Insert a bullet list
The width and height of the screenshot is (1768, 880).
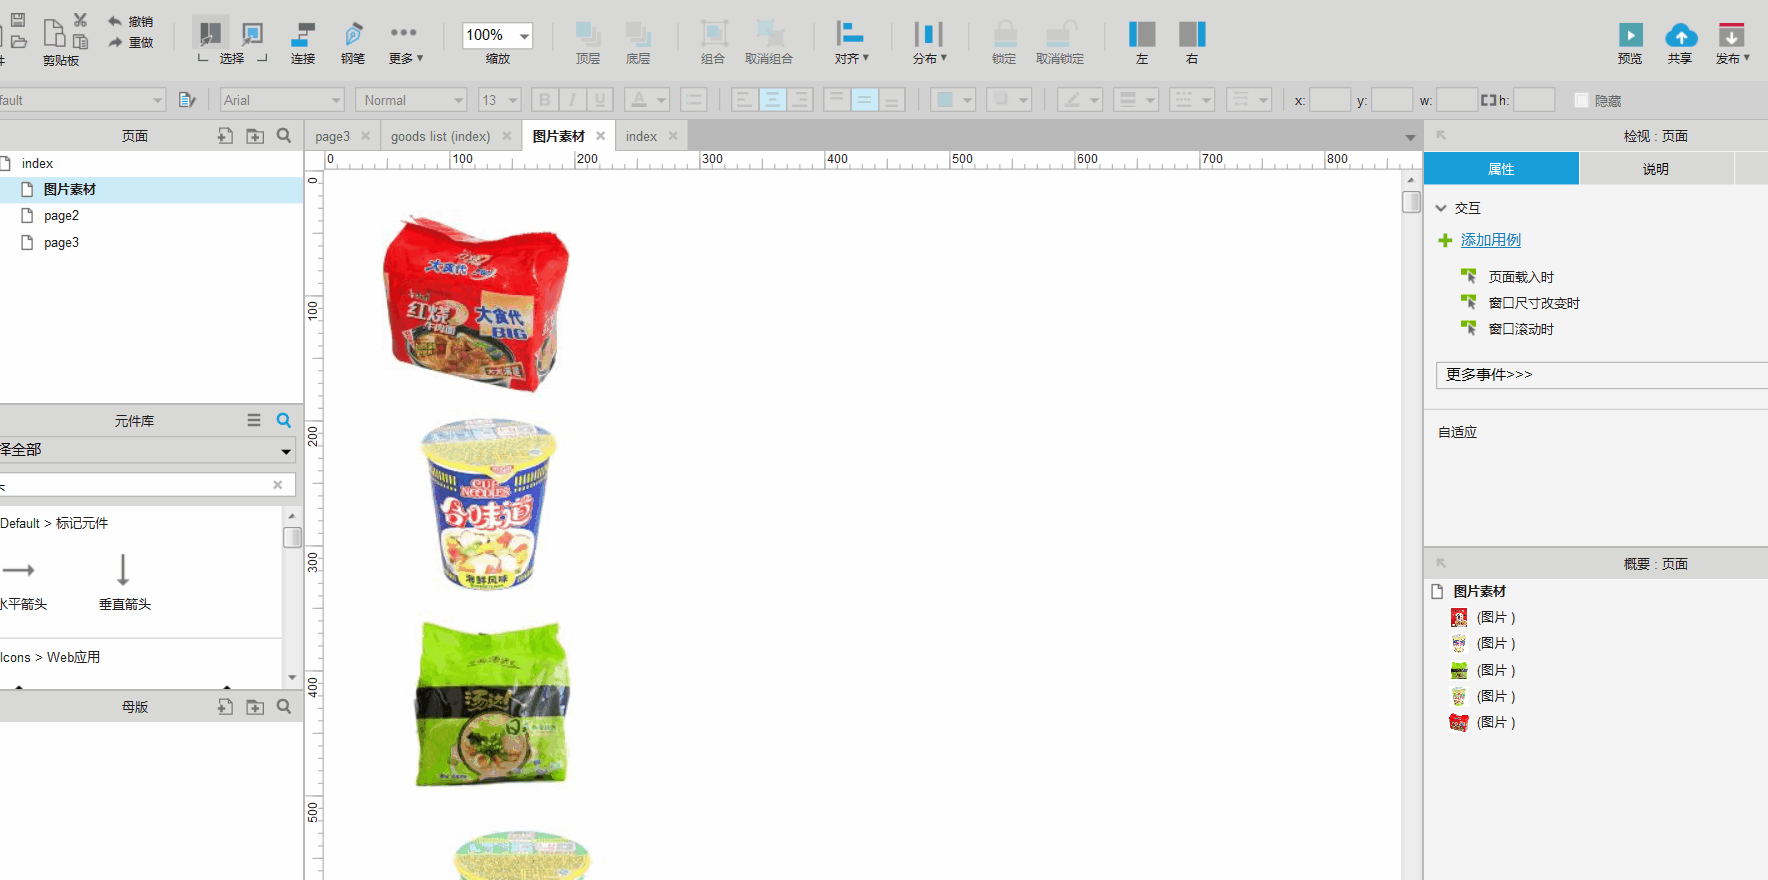click(693, 100)
